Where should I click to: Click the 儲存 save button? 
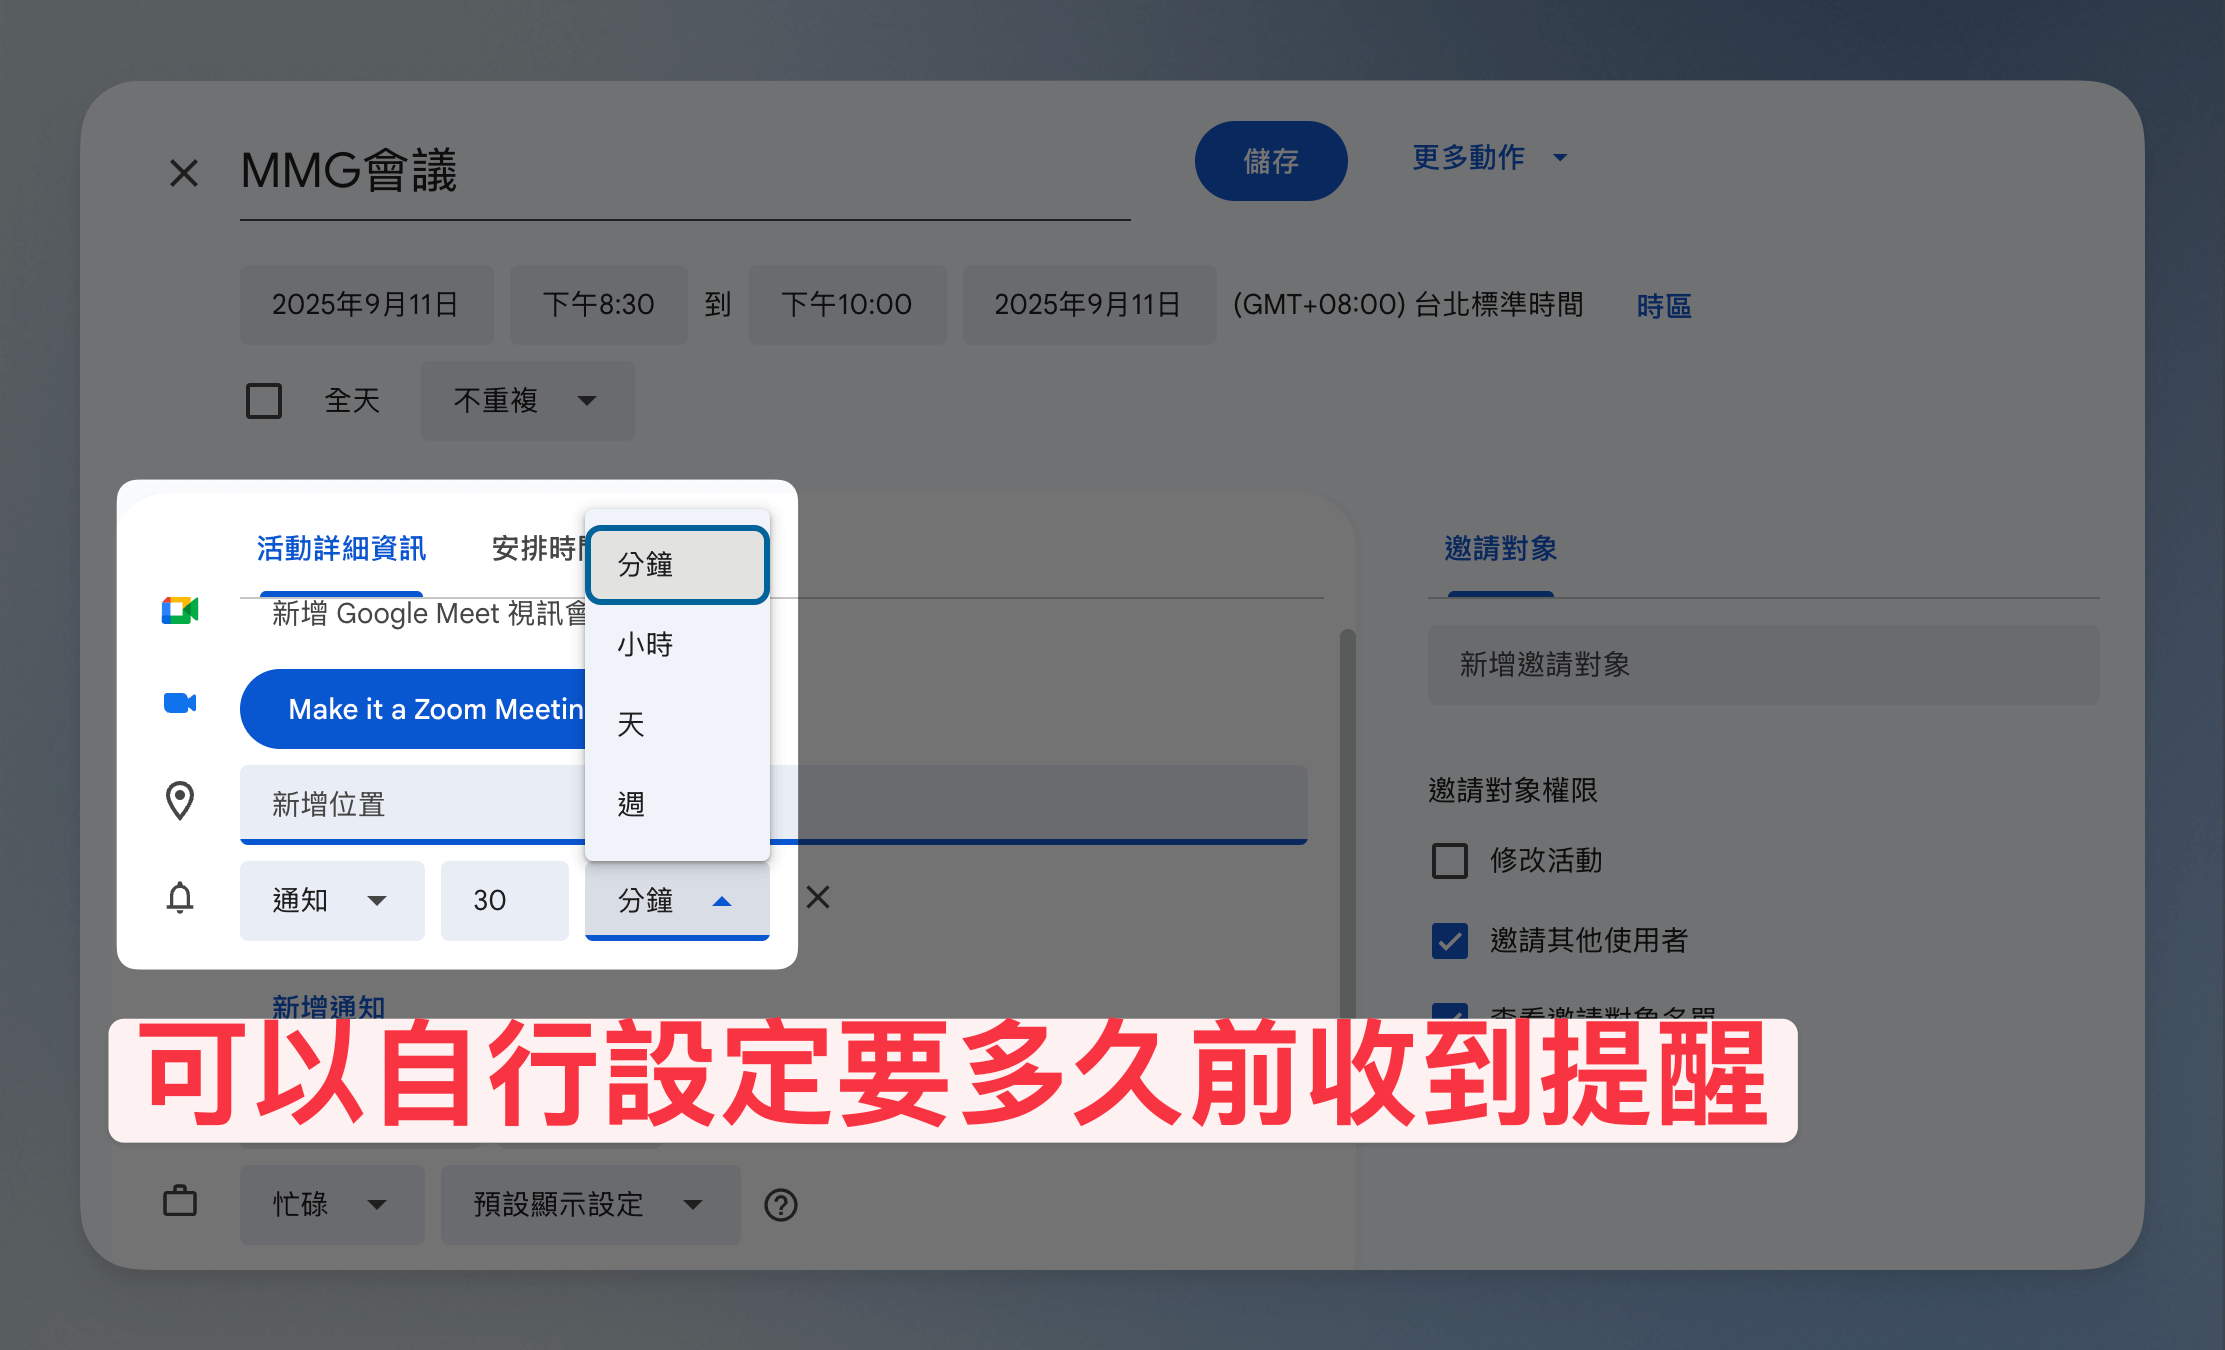pyautogui.click(x=1270, y=161)
